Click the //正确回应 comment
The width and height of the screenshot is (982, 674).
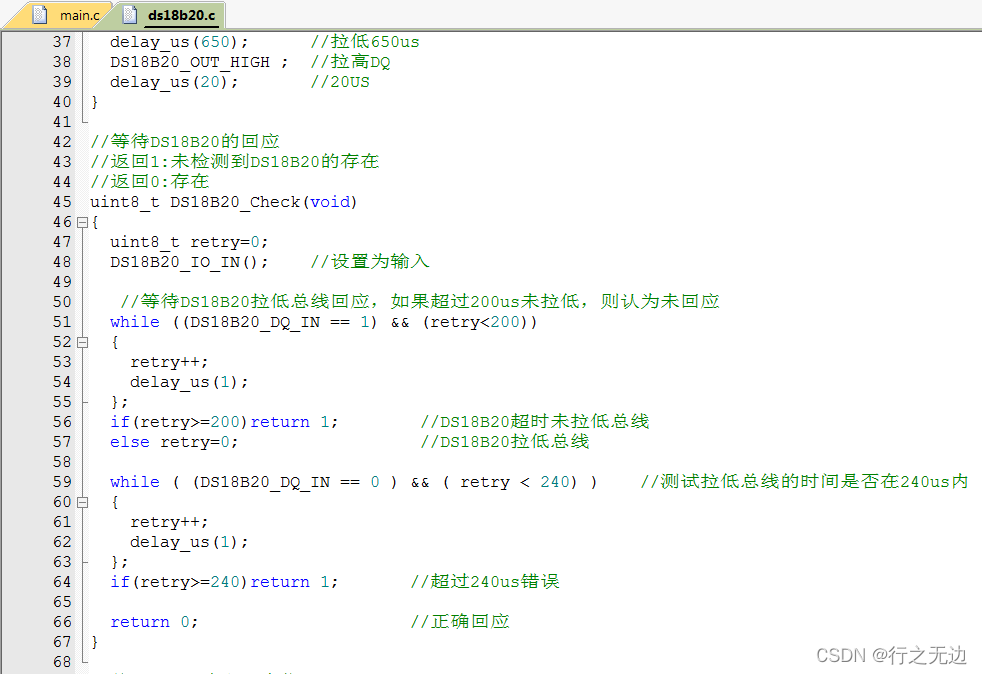tap(460, 621)
